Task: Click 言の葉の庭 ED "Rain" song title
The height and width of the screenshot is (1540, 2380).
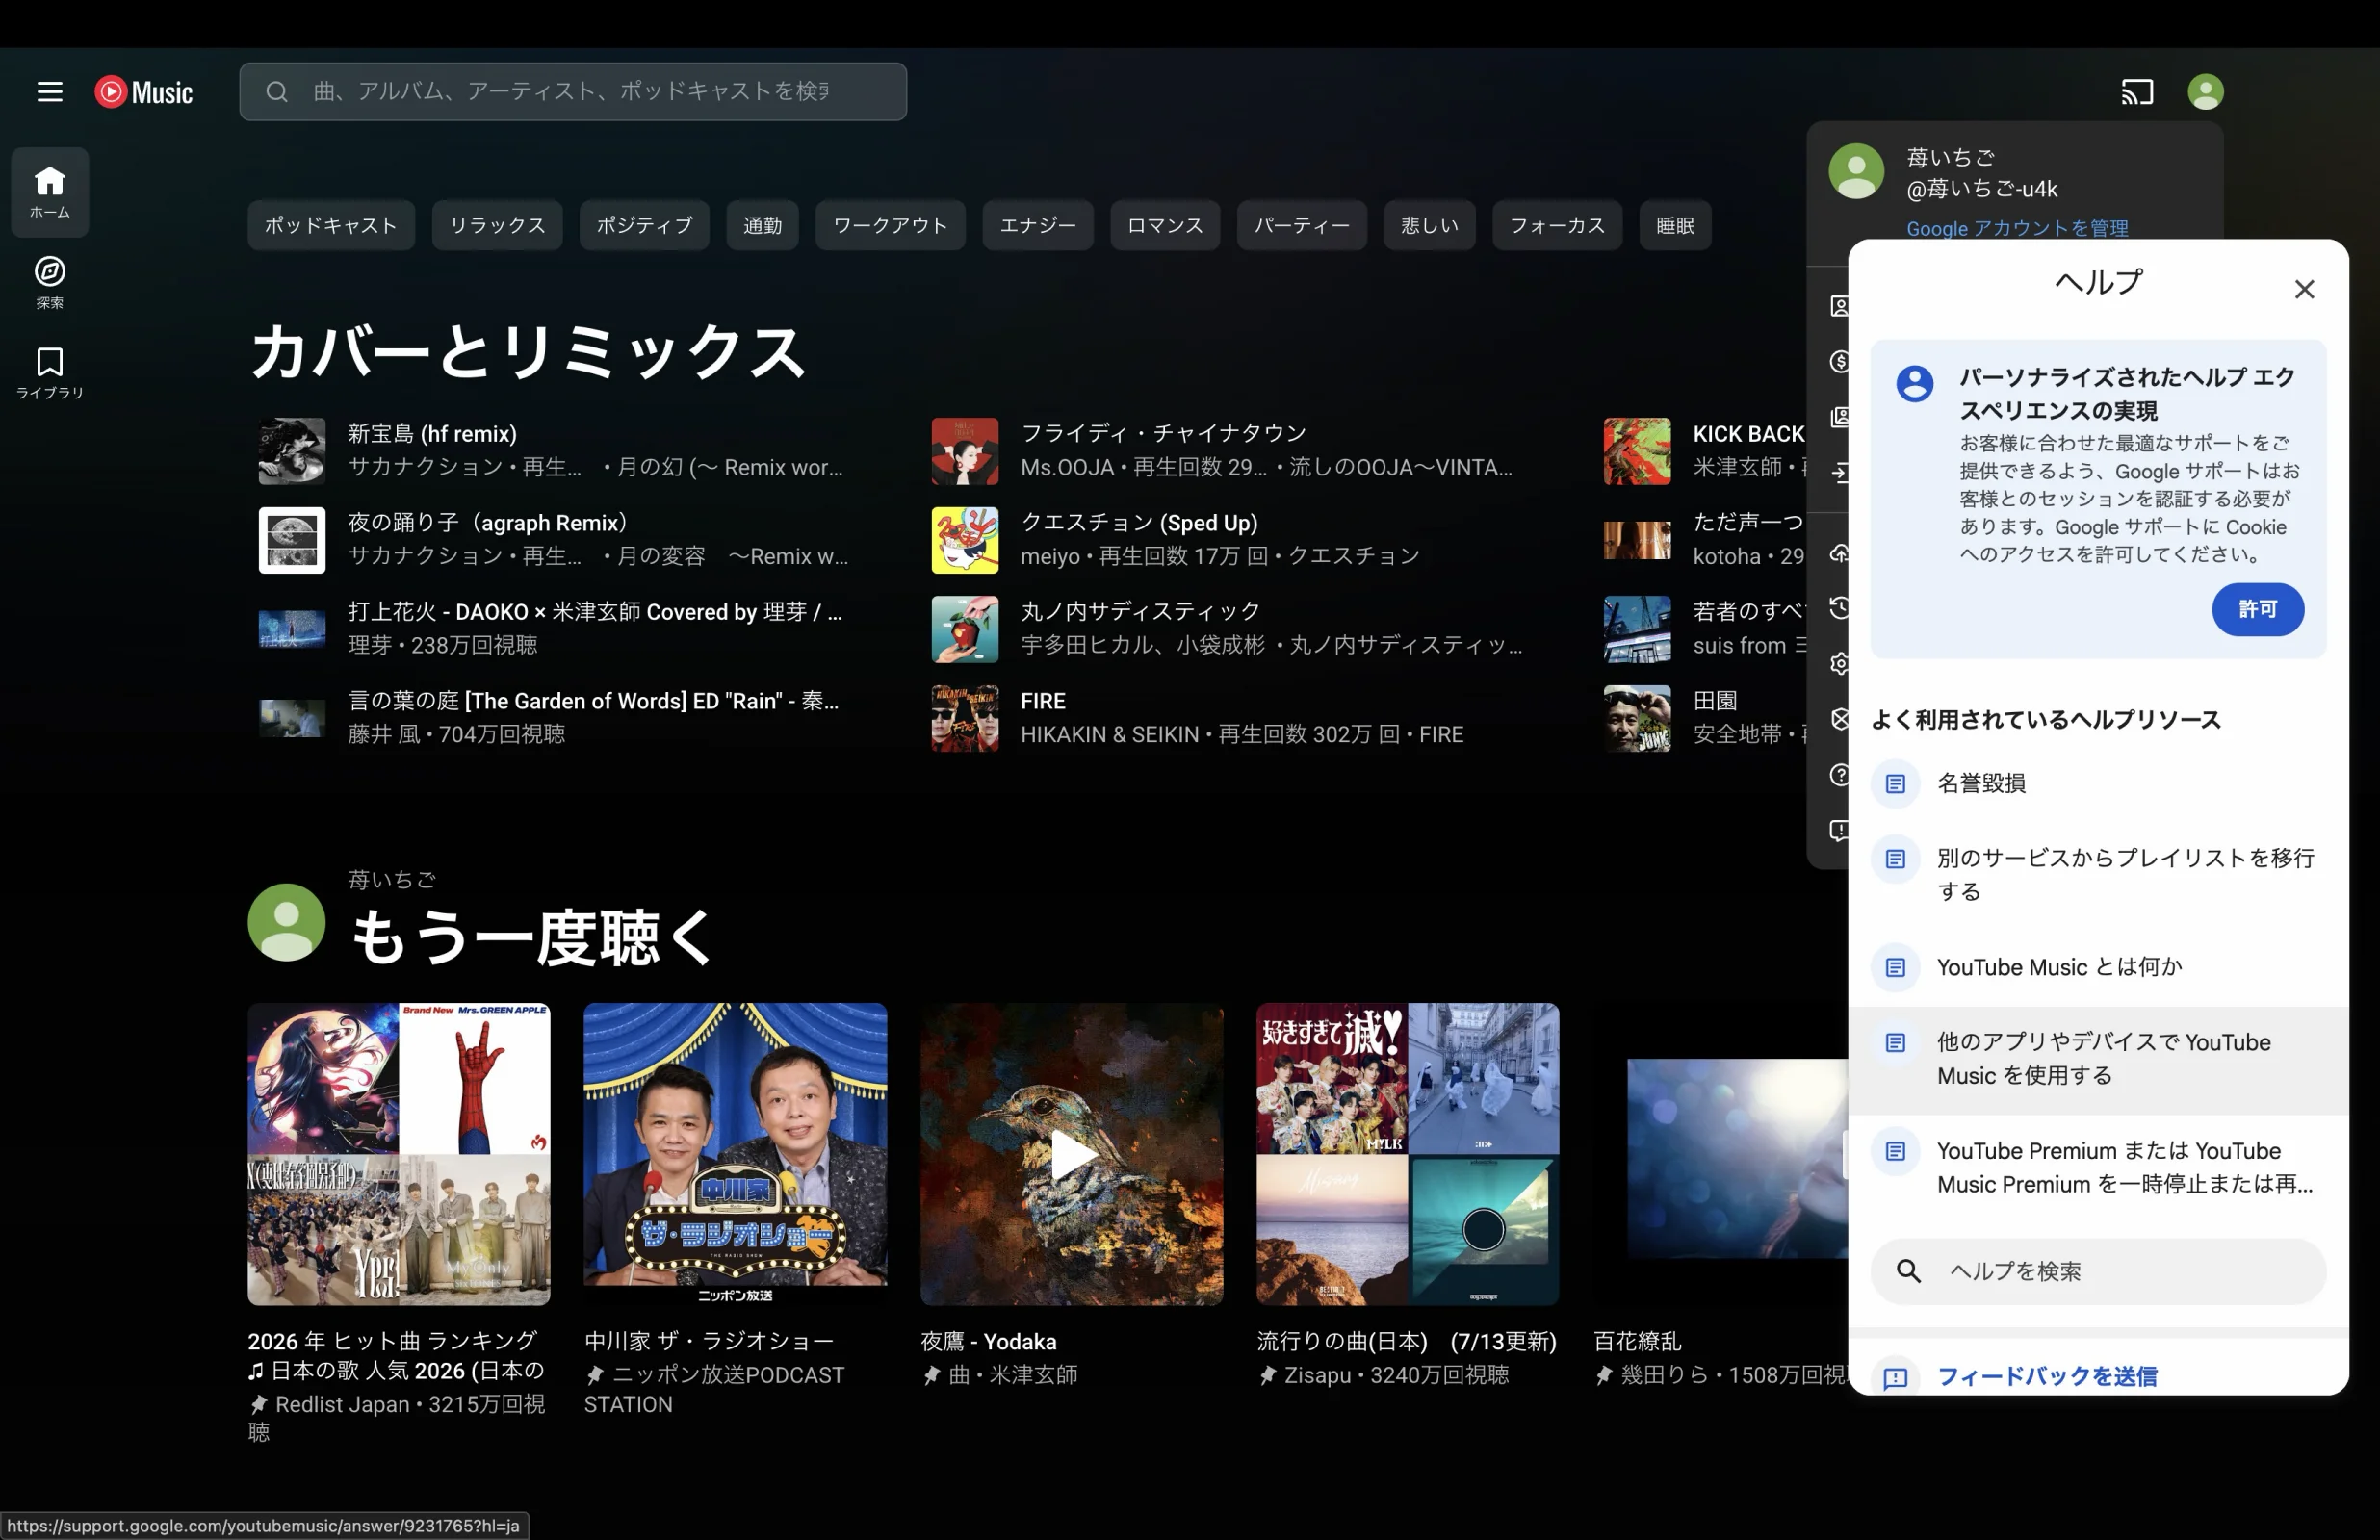Action: [x=593, y=701]
